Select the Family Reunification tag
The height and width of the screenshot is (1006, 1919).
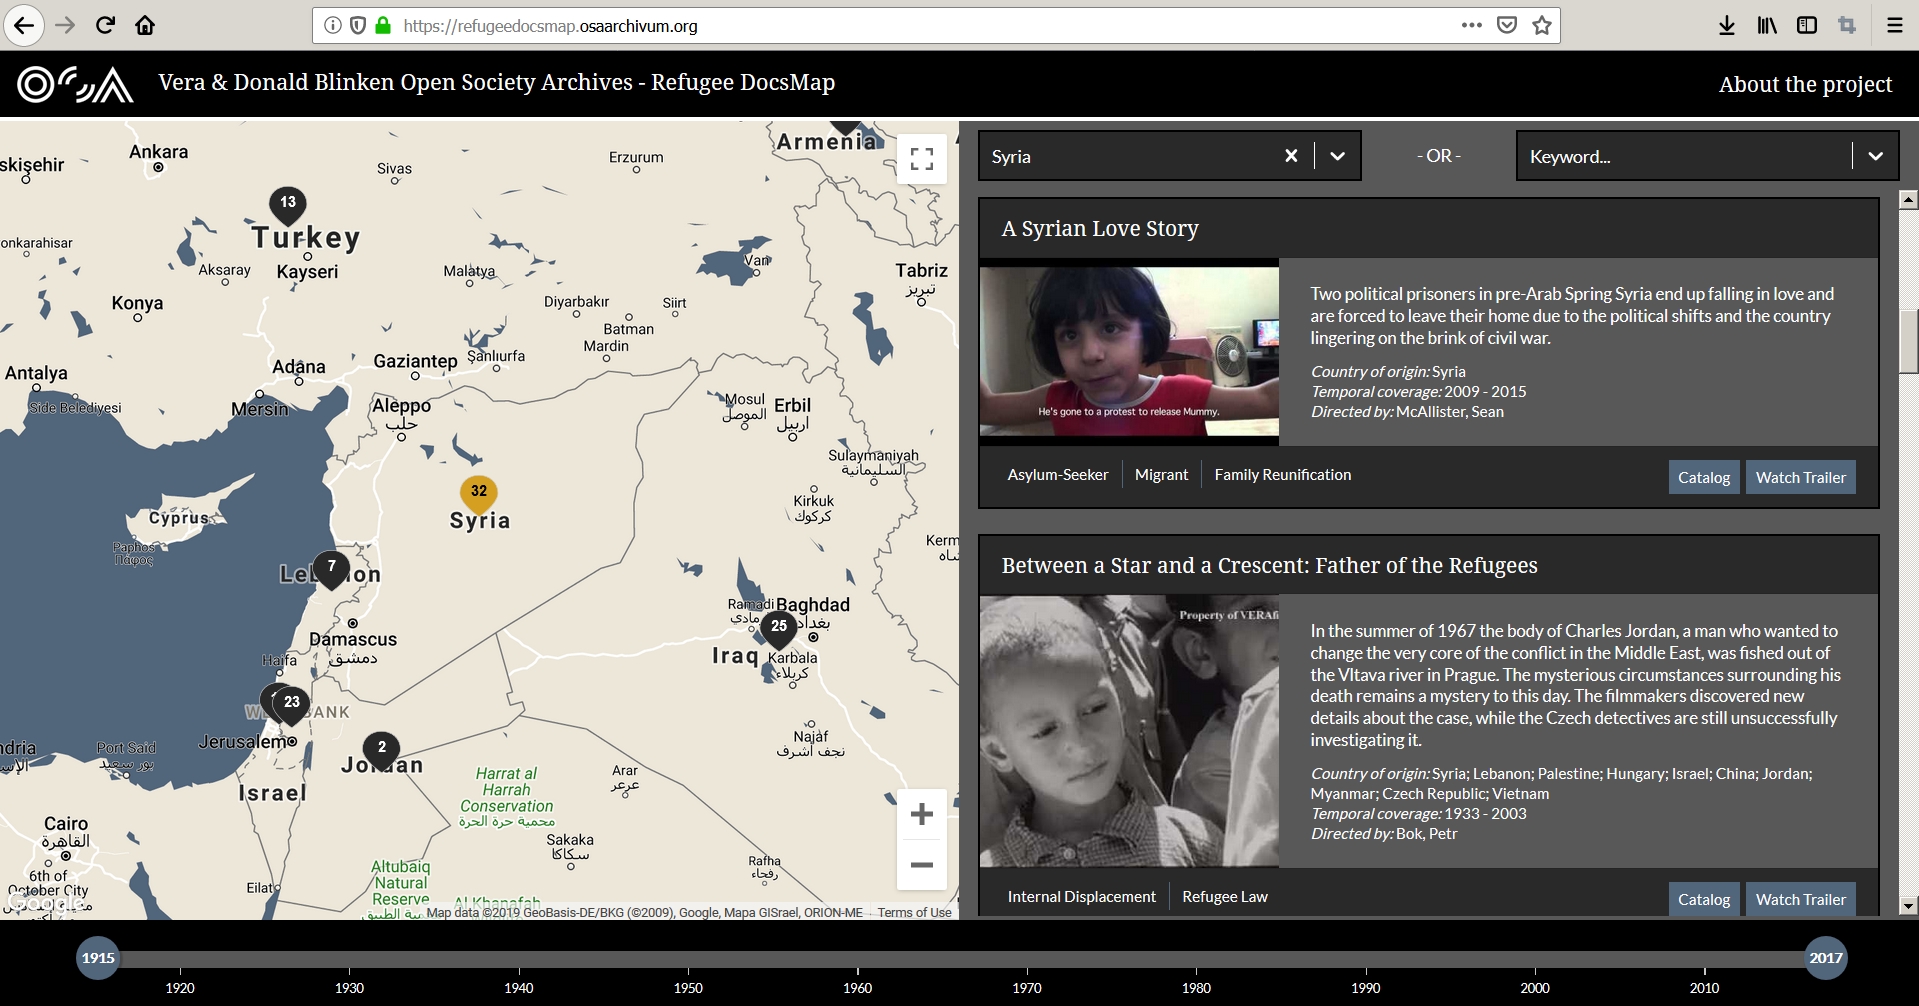[x=1282, y=475]
